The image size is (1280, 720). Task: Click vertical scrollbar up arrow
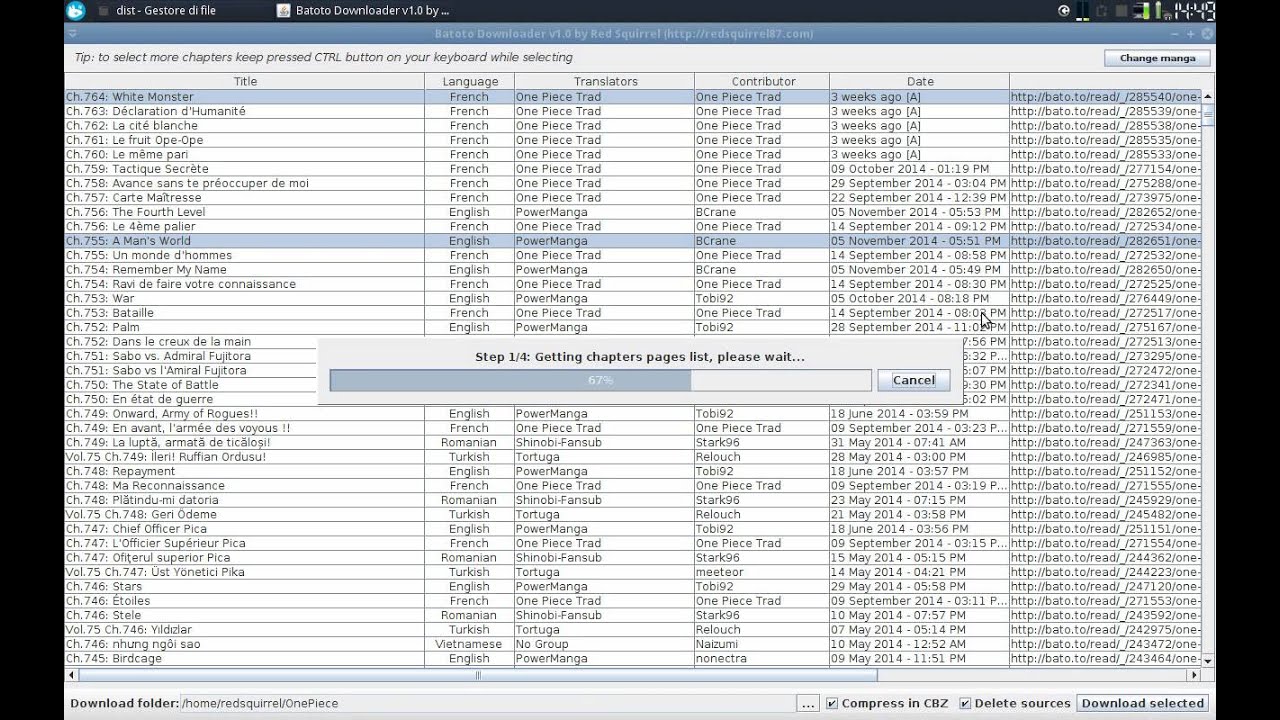coord(1207,96)
